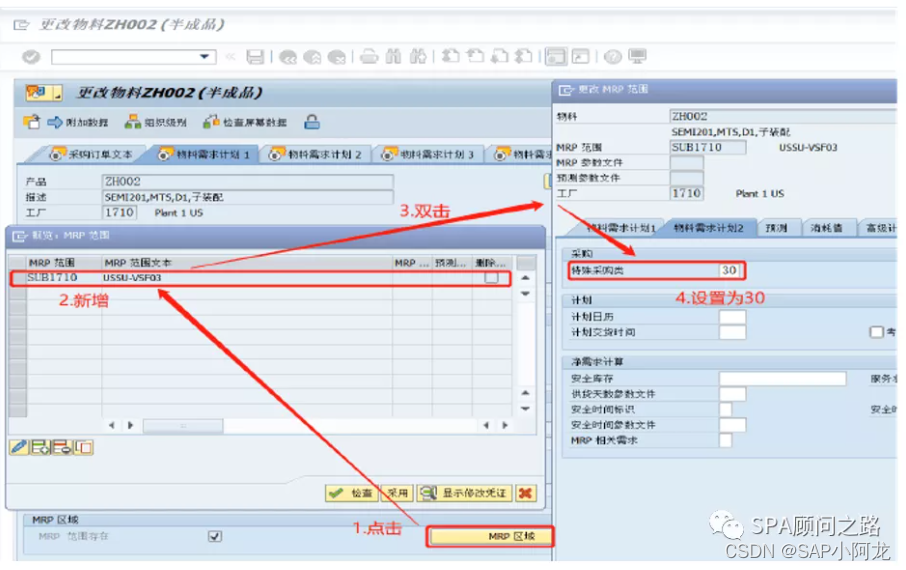
Task: Click the red Cancel round icon
Action: click(x=336, y=57)
